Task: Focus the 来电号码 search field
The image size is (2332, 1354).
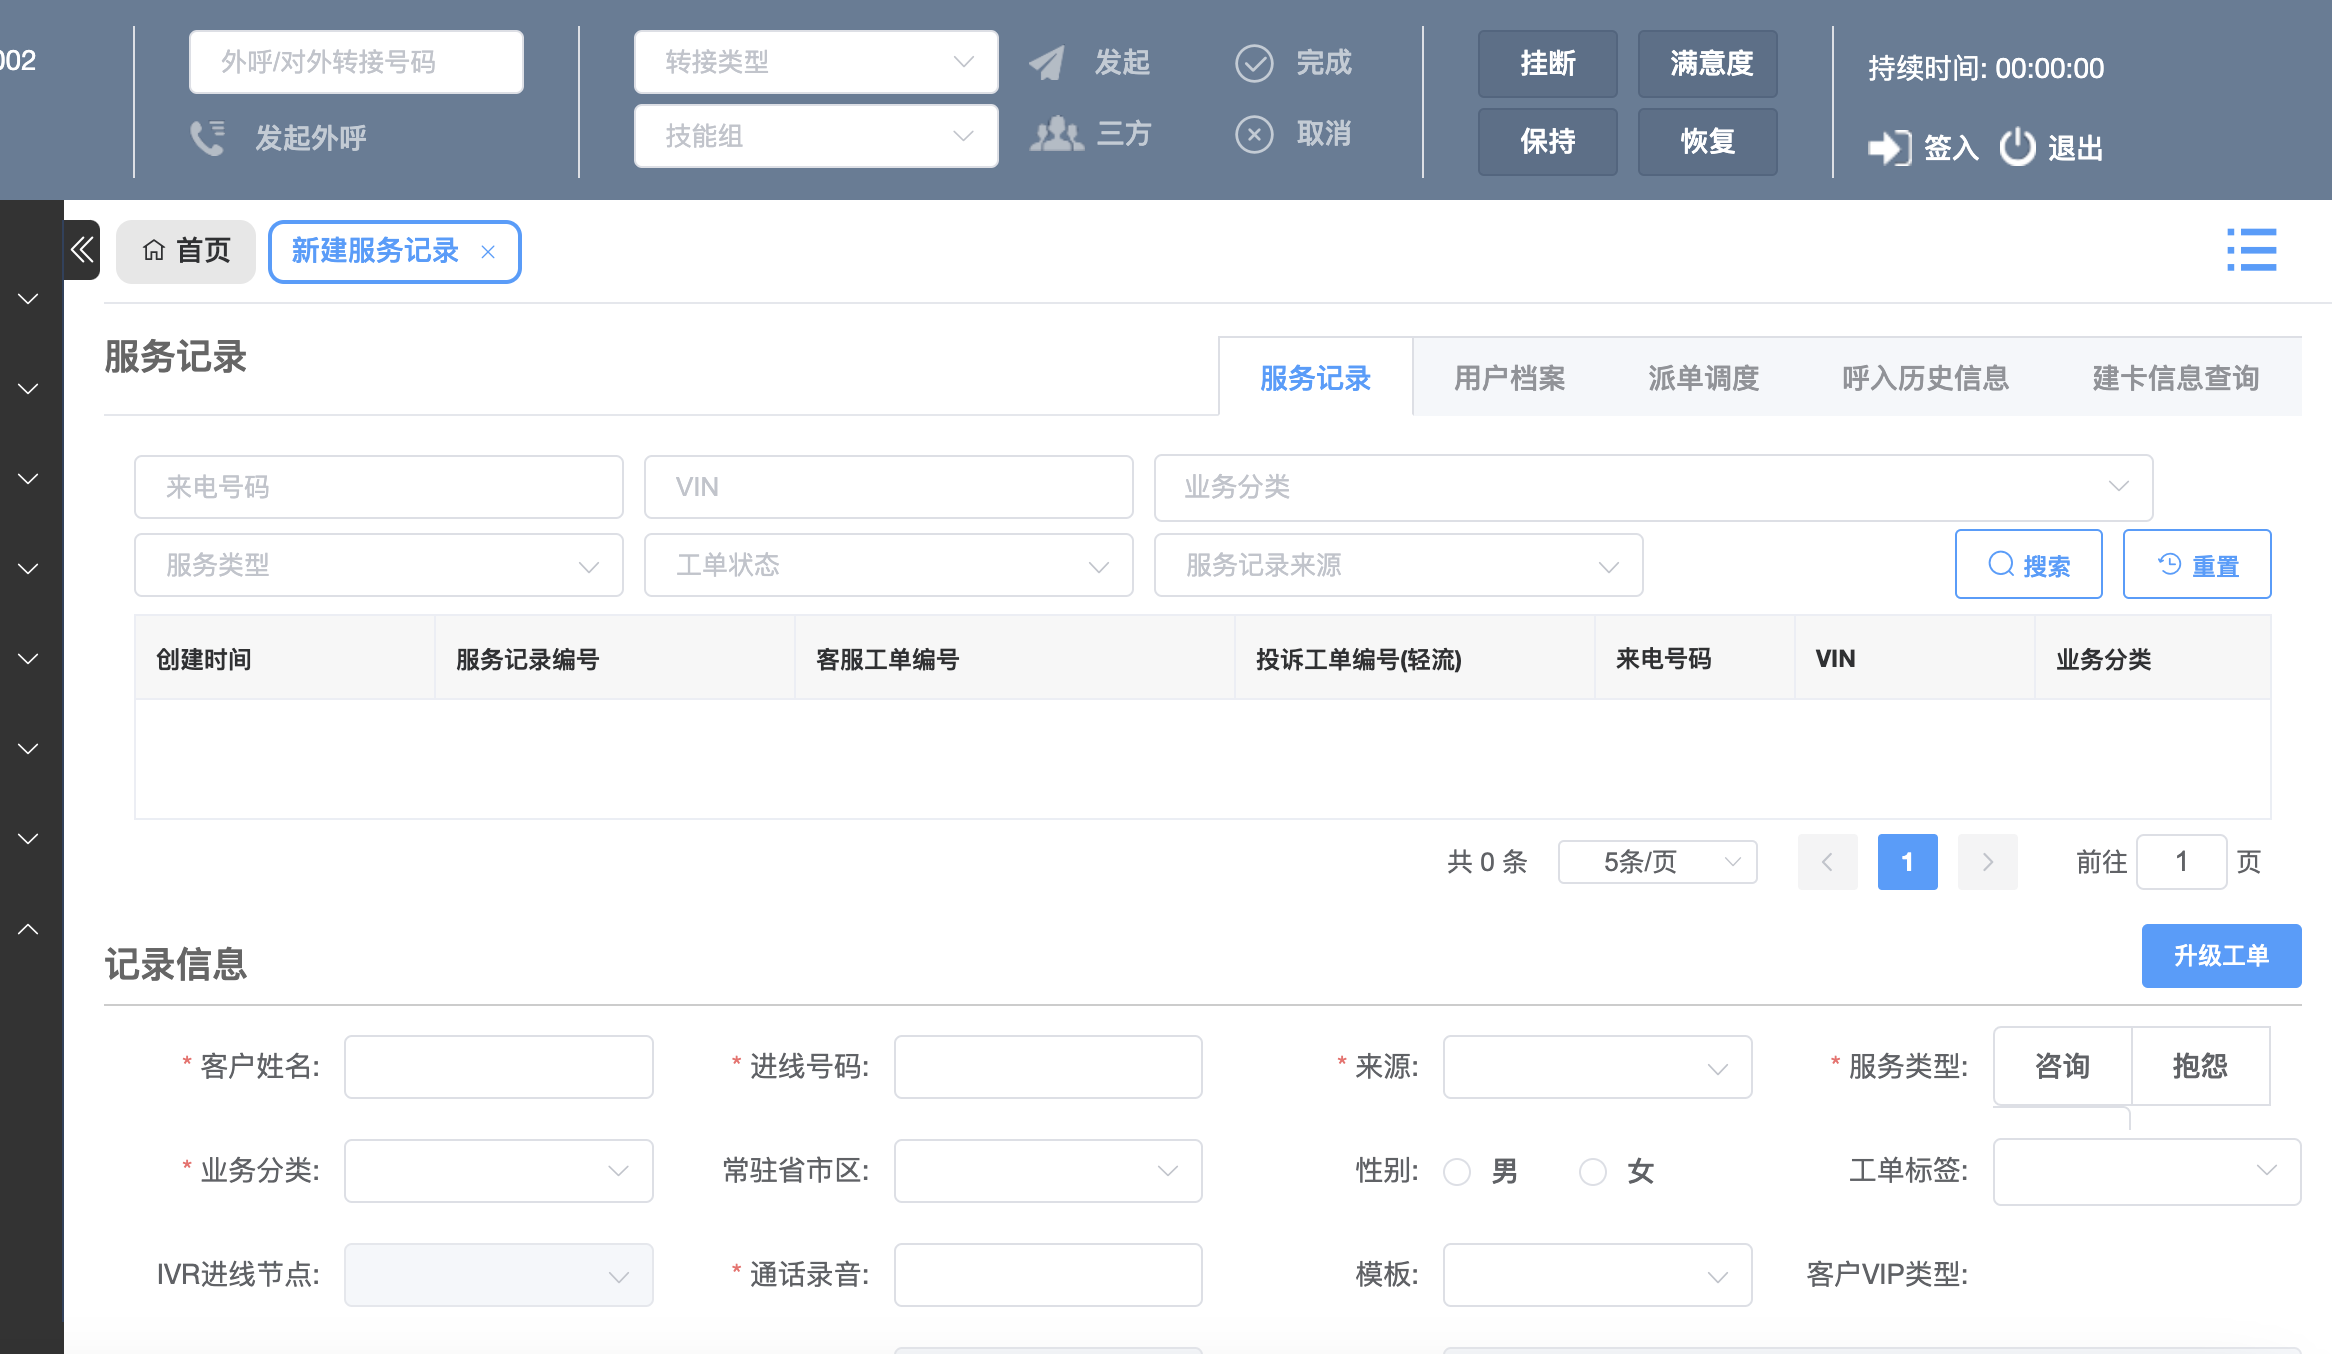Action: coord(379,487)
